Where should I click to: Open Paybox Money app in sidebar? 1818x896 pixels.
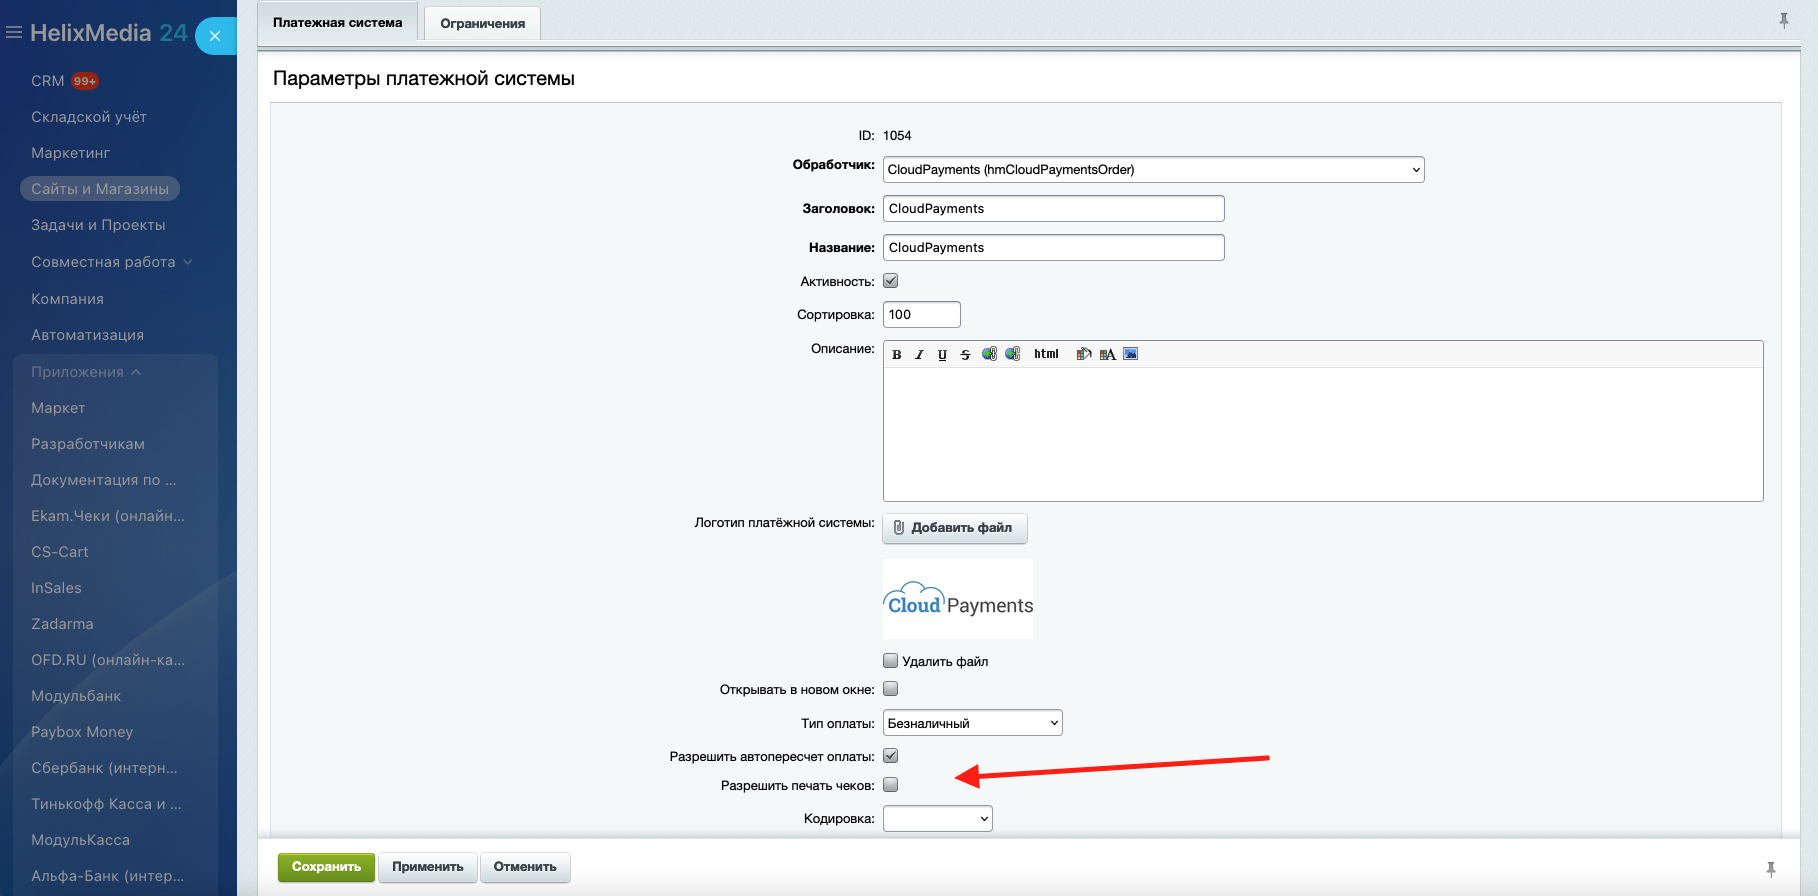[x=82, y=732]
